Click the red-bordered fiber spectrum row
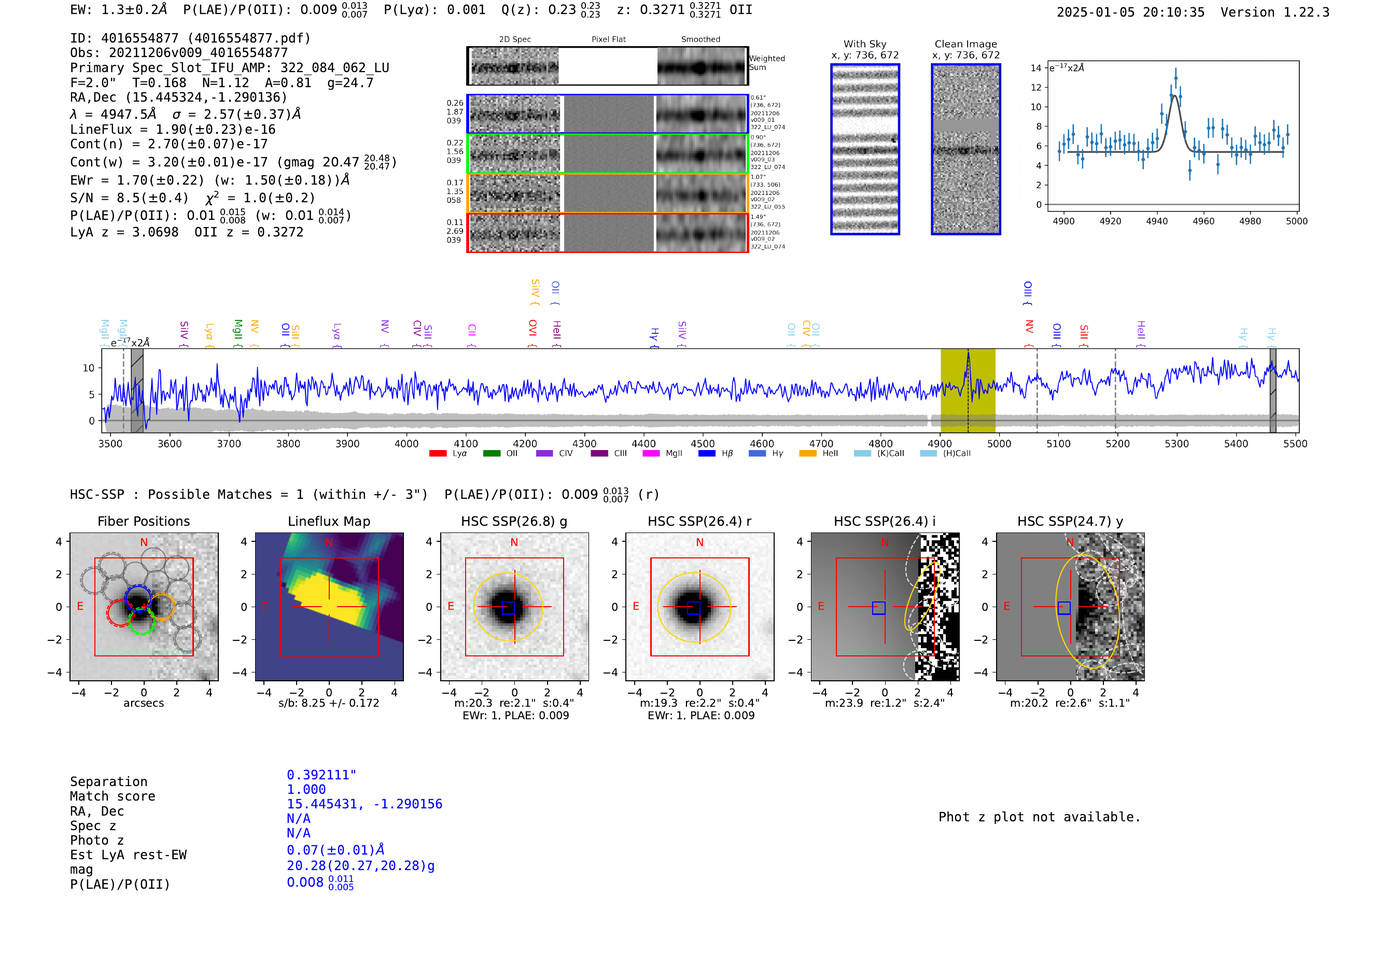Image resolution: width=1400 pixels, height=953 pixels. pos(608,232)
